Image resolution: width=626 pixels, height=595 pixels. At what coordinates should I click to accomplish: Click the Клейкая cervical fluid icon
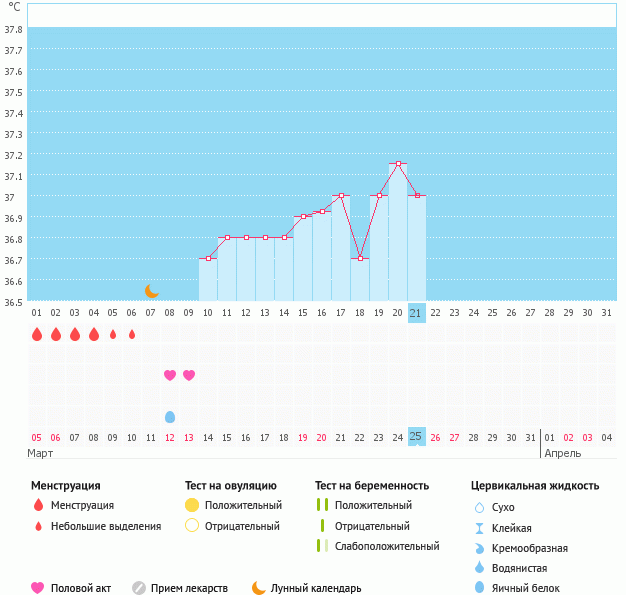480,528
